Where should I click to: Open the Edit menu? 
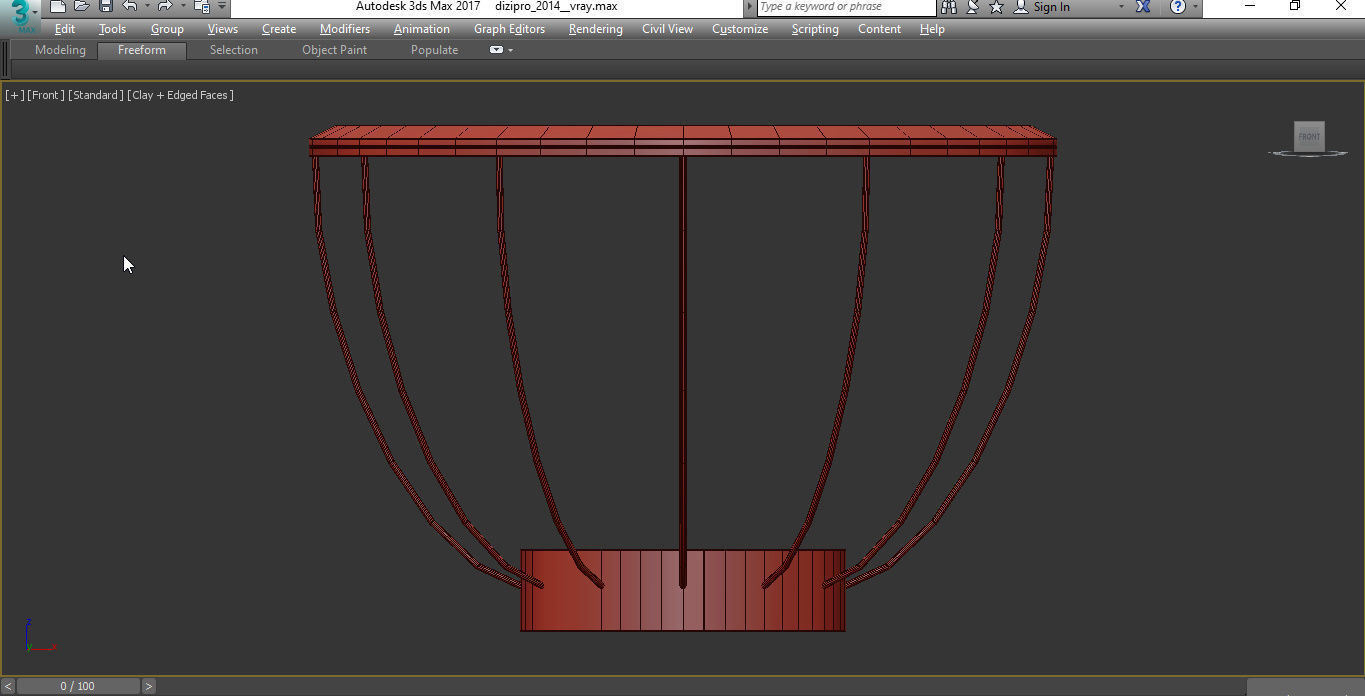click(65, 29)
